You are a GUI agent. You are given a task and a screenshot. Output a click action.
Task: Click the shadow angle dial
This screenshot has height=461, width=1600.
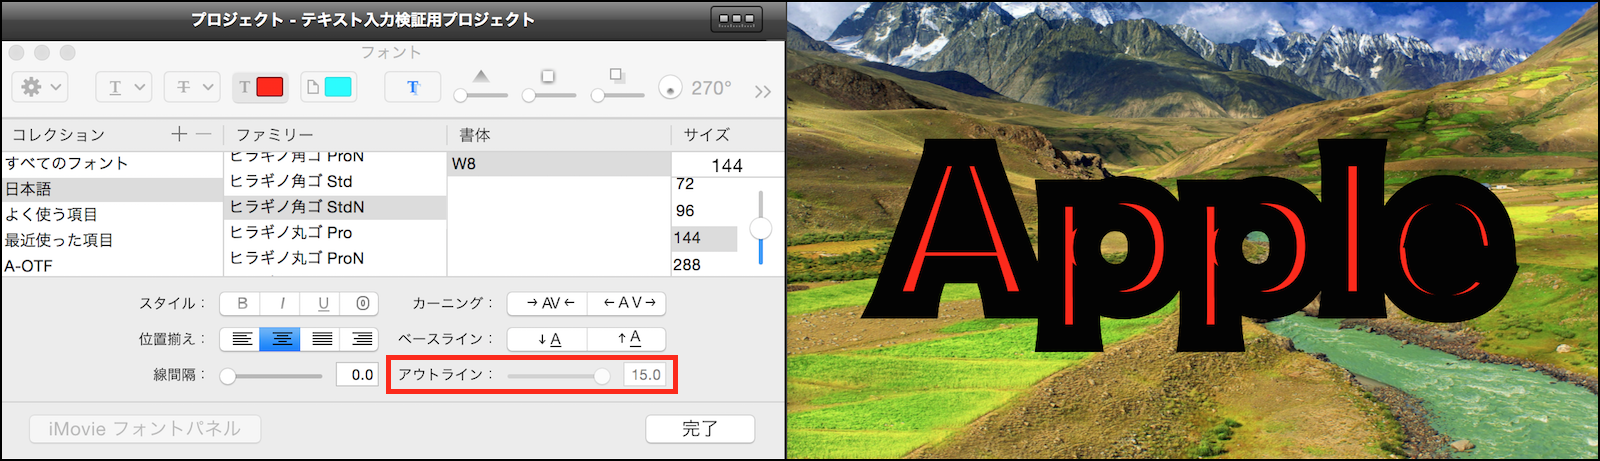point(670,88)
